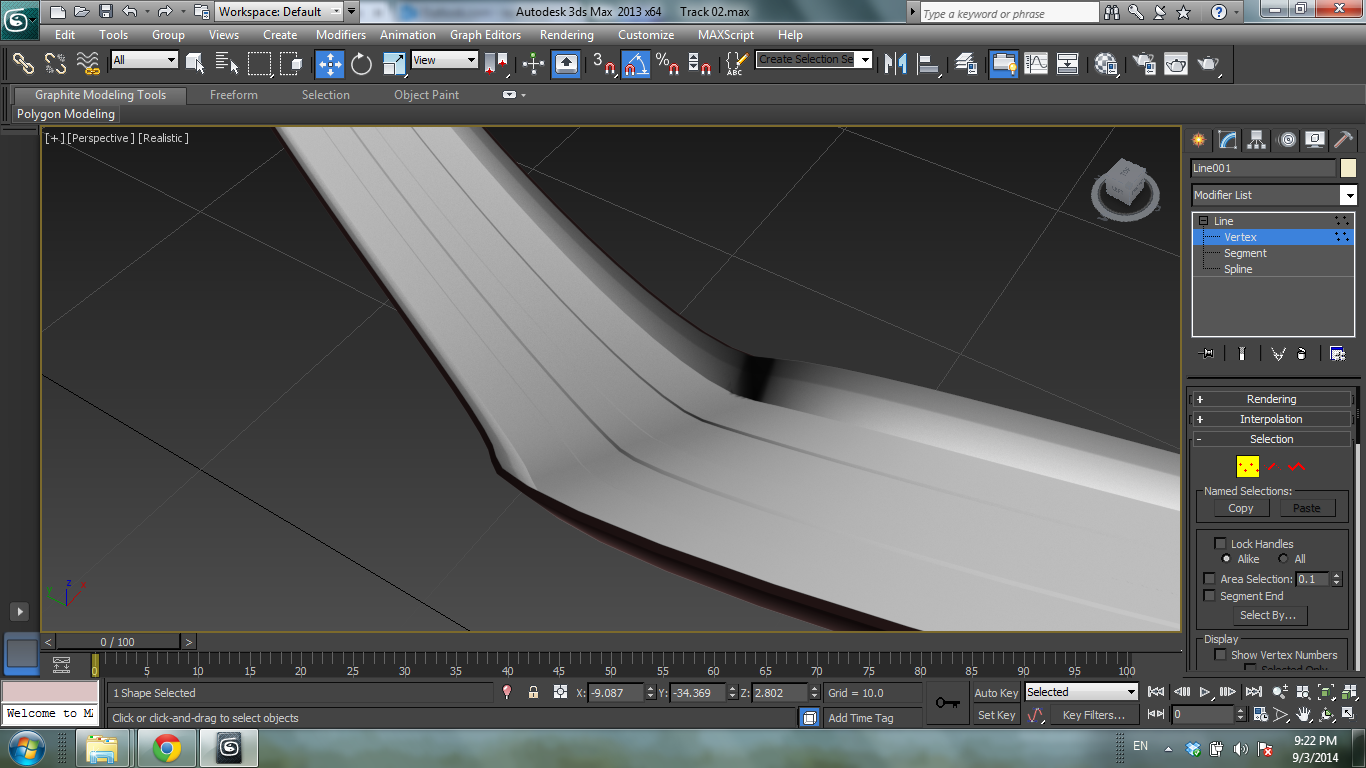
Task: Open the Hierarchy panel tab
Action: click(1256, 140)
